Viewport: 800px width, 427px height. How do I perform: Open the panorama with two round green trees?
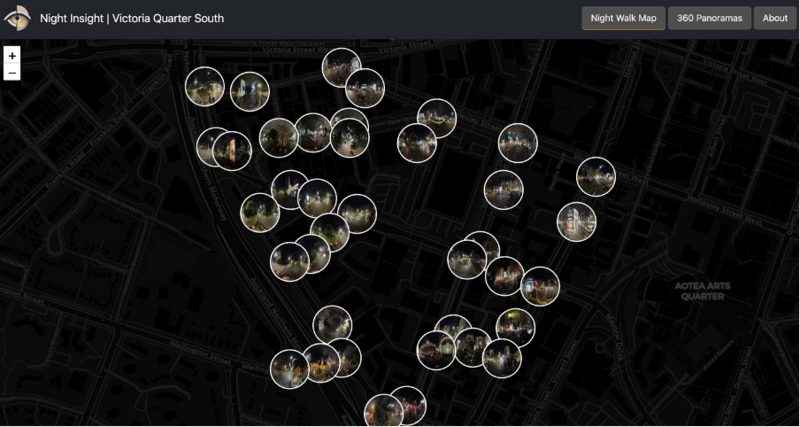coord(260,213)
